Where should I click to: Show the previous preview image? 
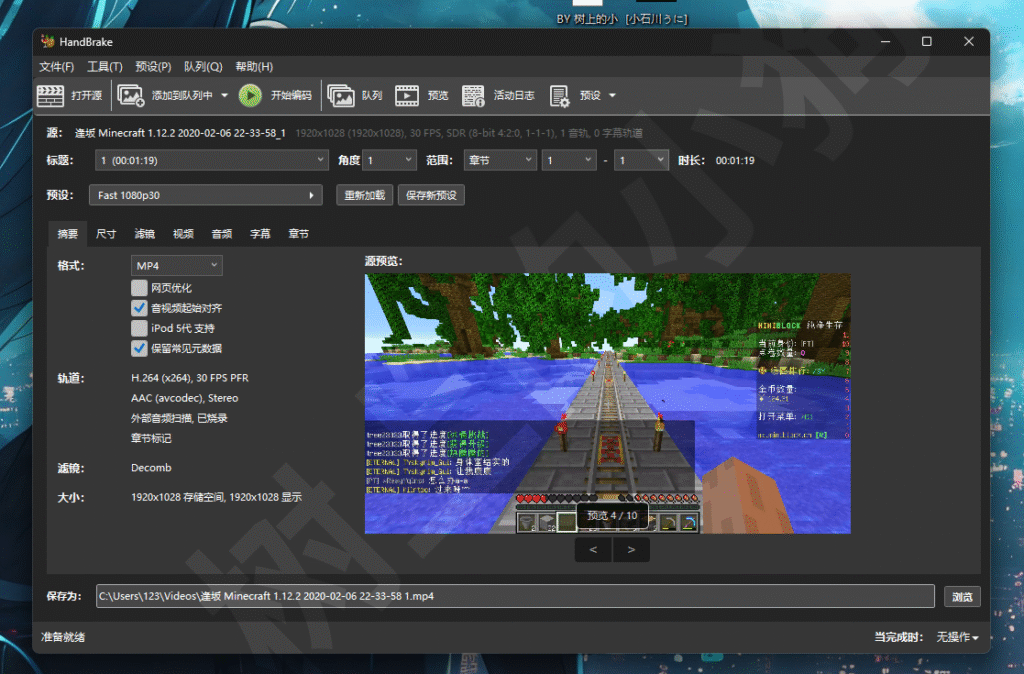point(593,550)
